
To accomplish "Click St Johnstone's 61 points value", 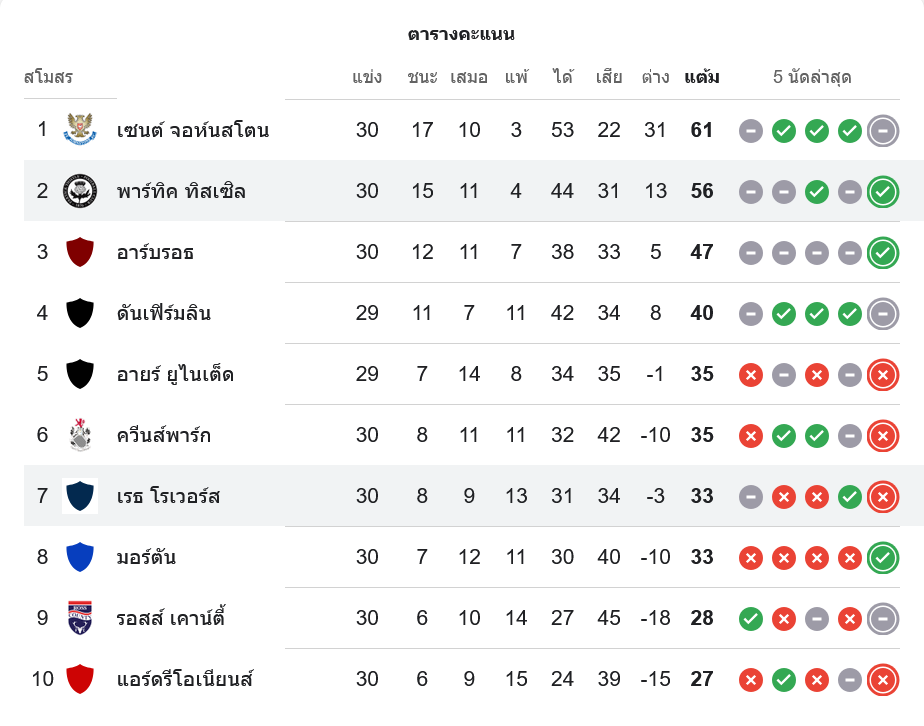I will (702, 130).
